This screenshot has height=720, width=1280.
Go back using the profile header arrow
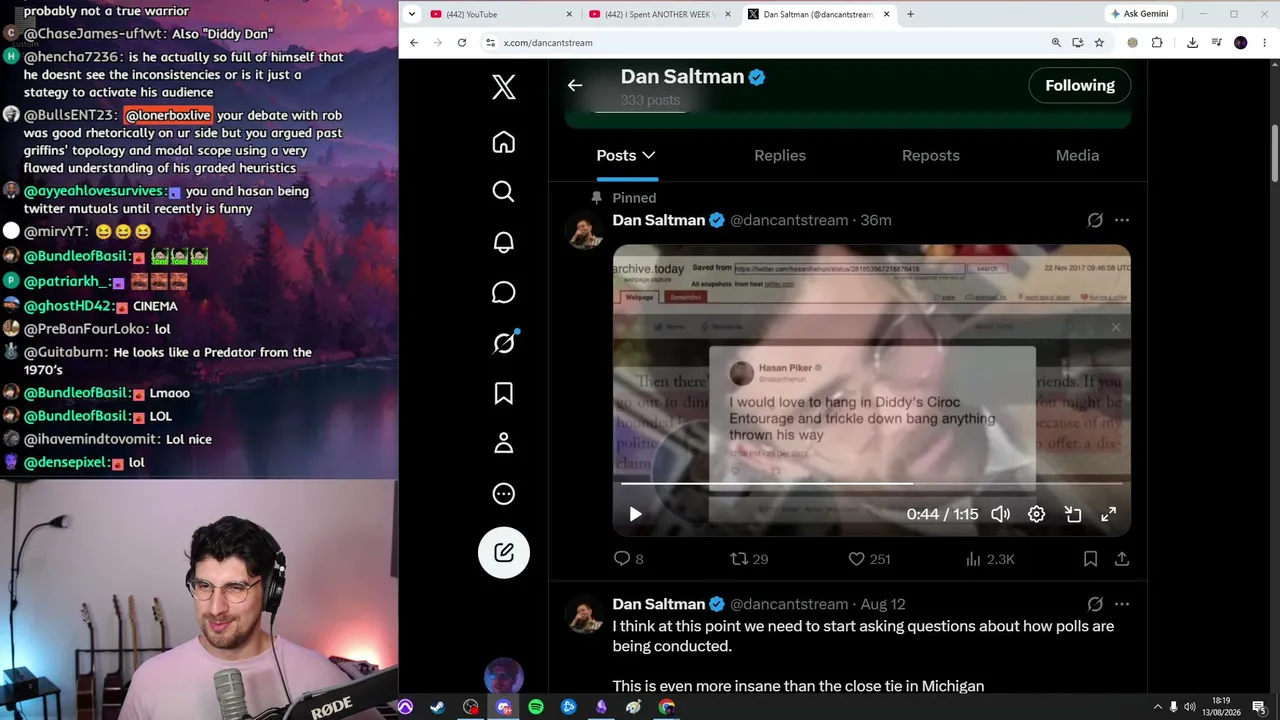[x=575, y=85]
